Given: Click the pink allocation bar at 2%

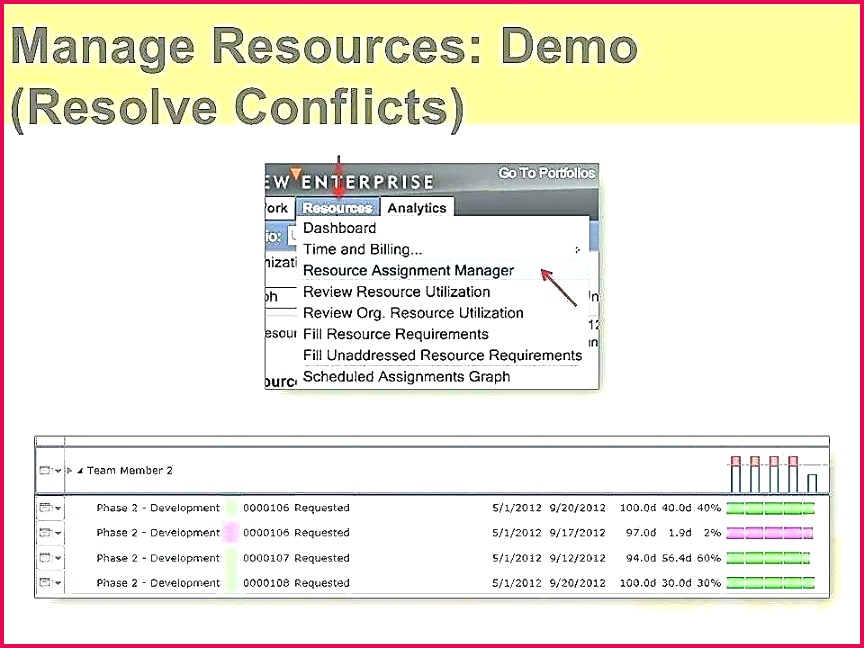Looking at the screenshot, I should click(x=770, y=533).
